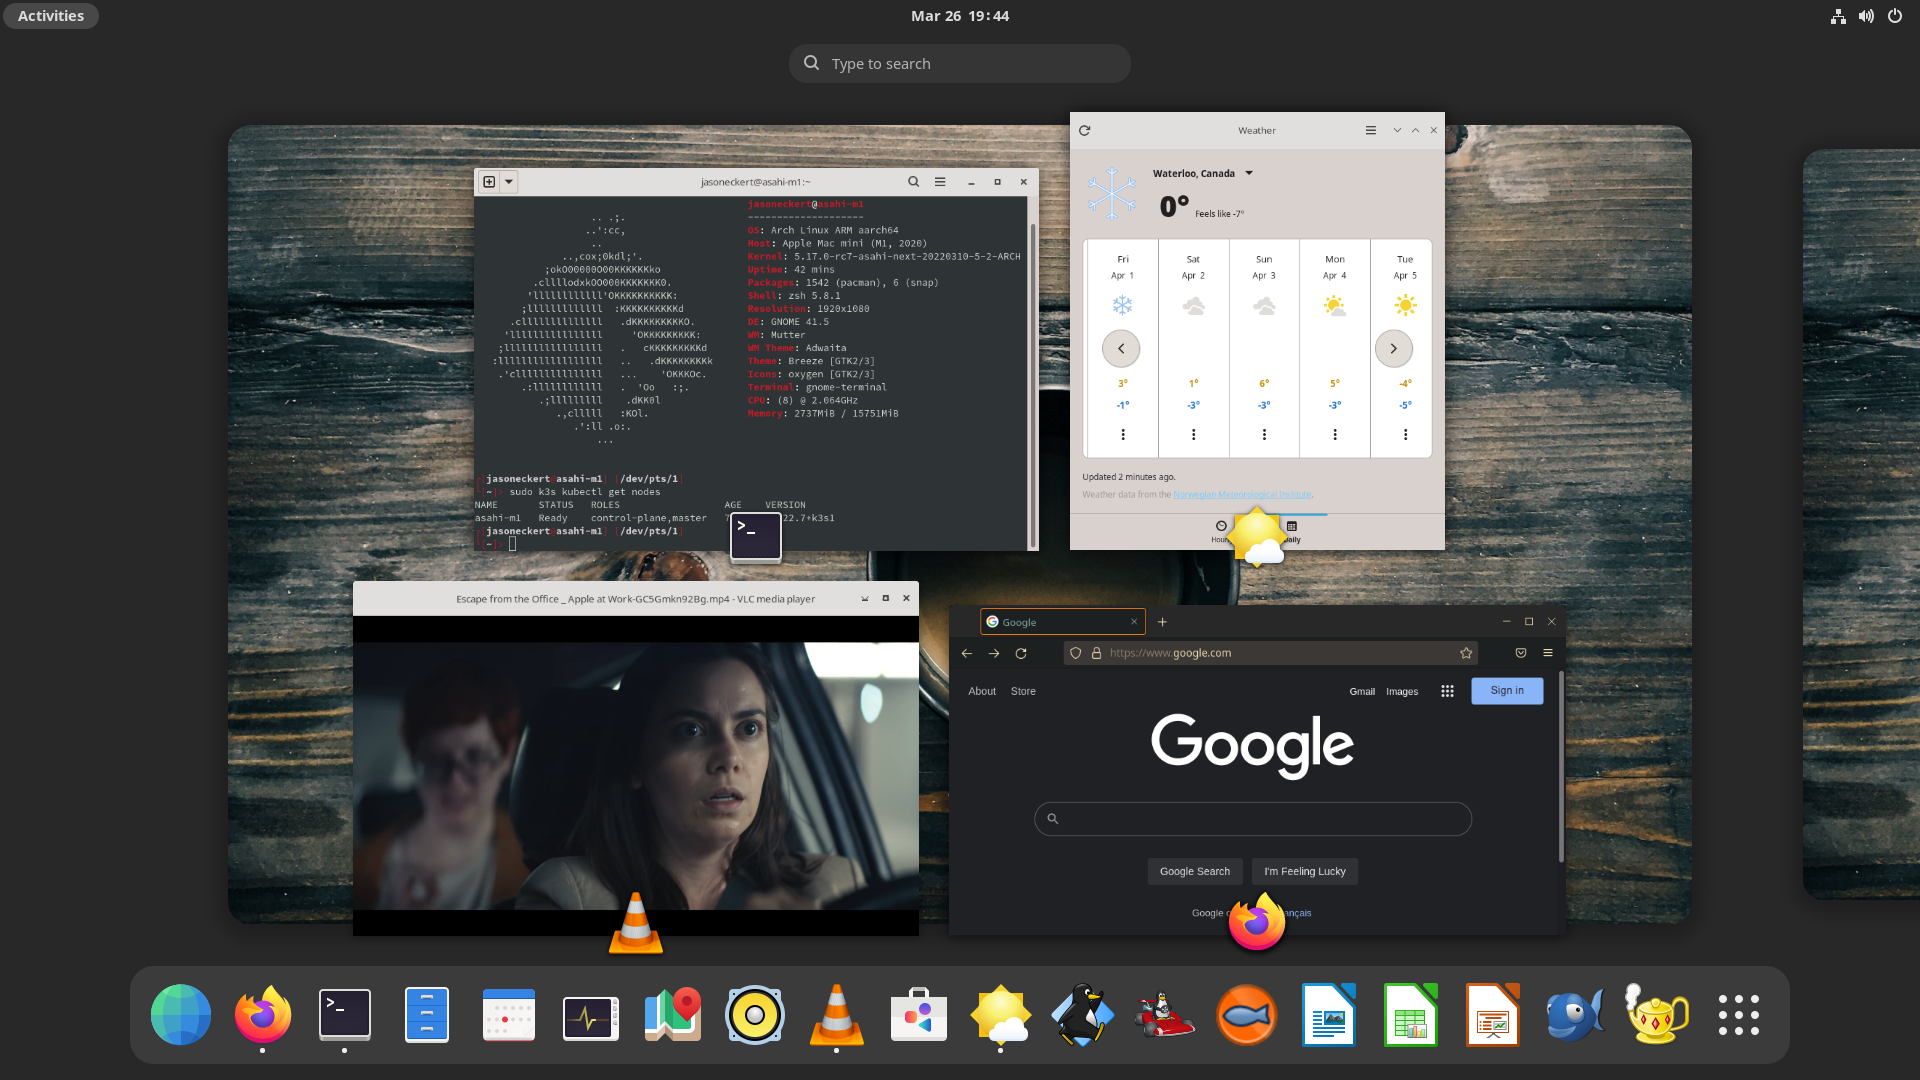Click the Store link on the Google page
The image size is (1920, 1080).
tap(1023, 692)
